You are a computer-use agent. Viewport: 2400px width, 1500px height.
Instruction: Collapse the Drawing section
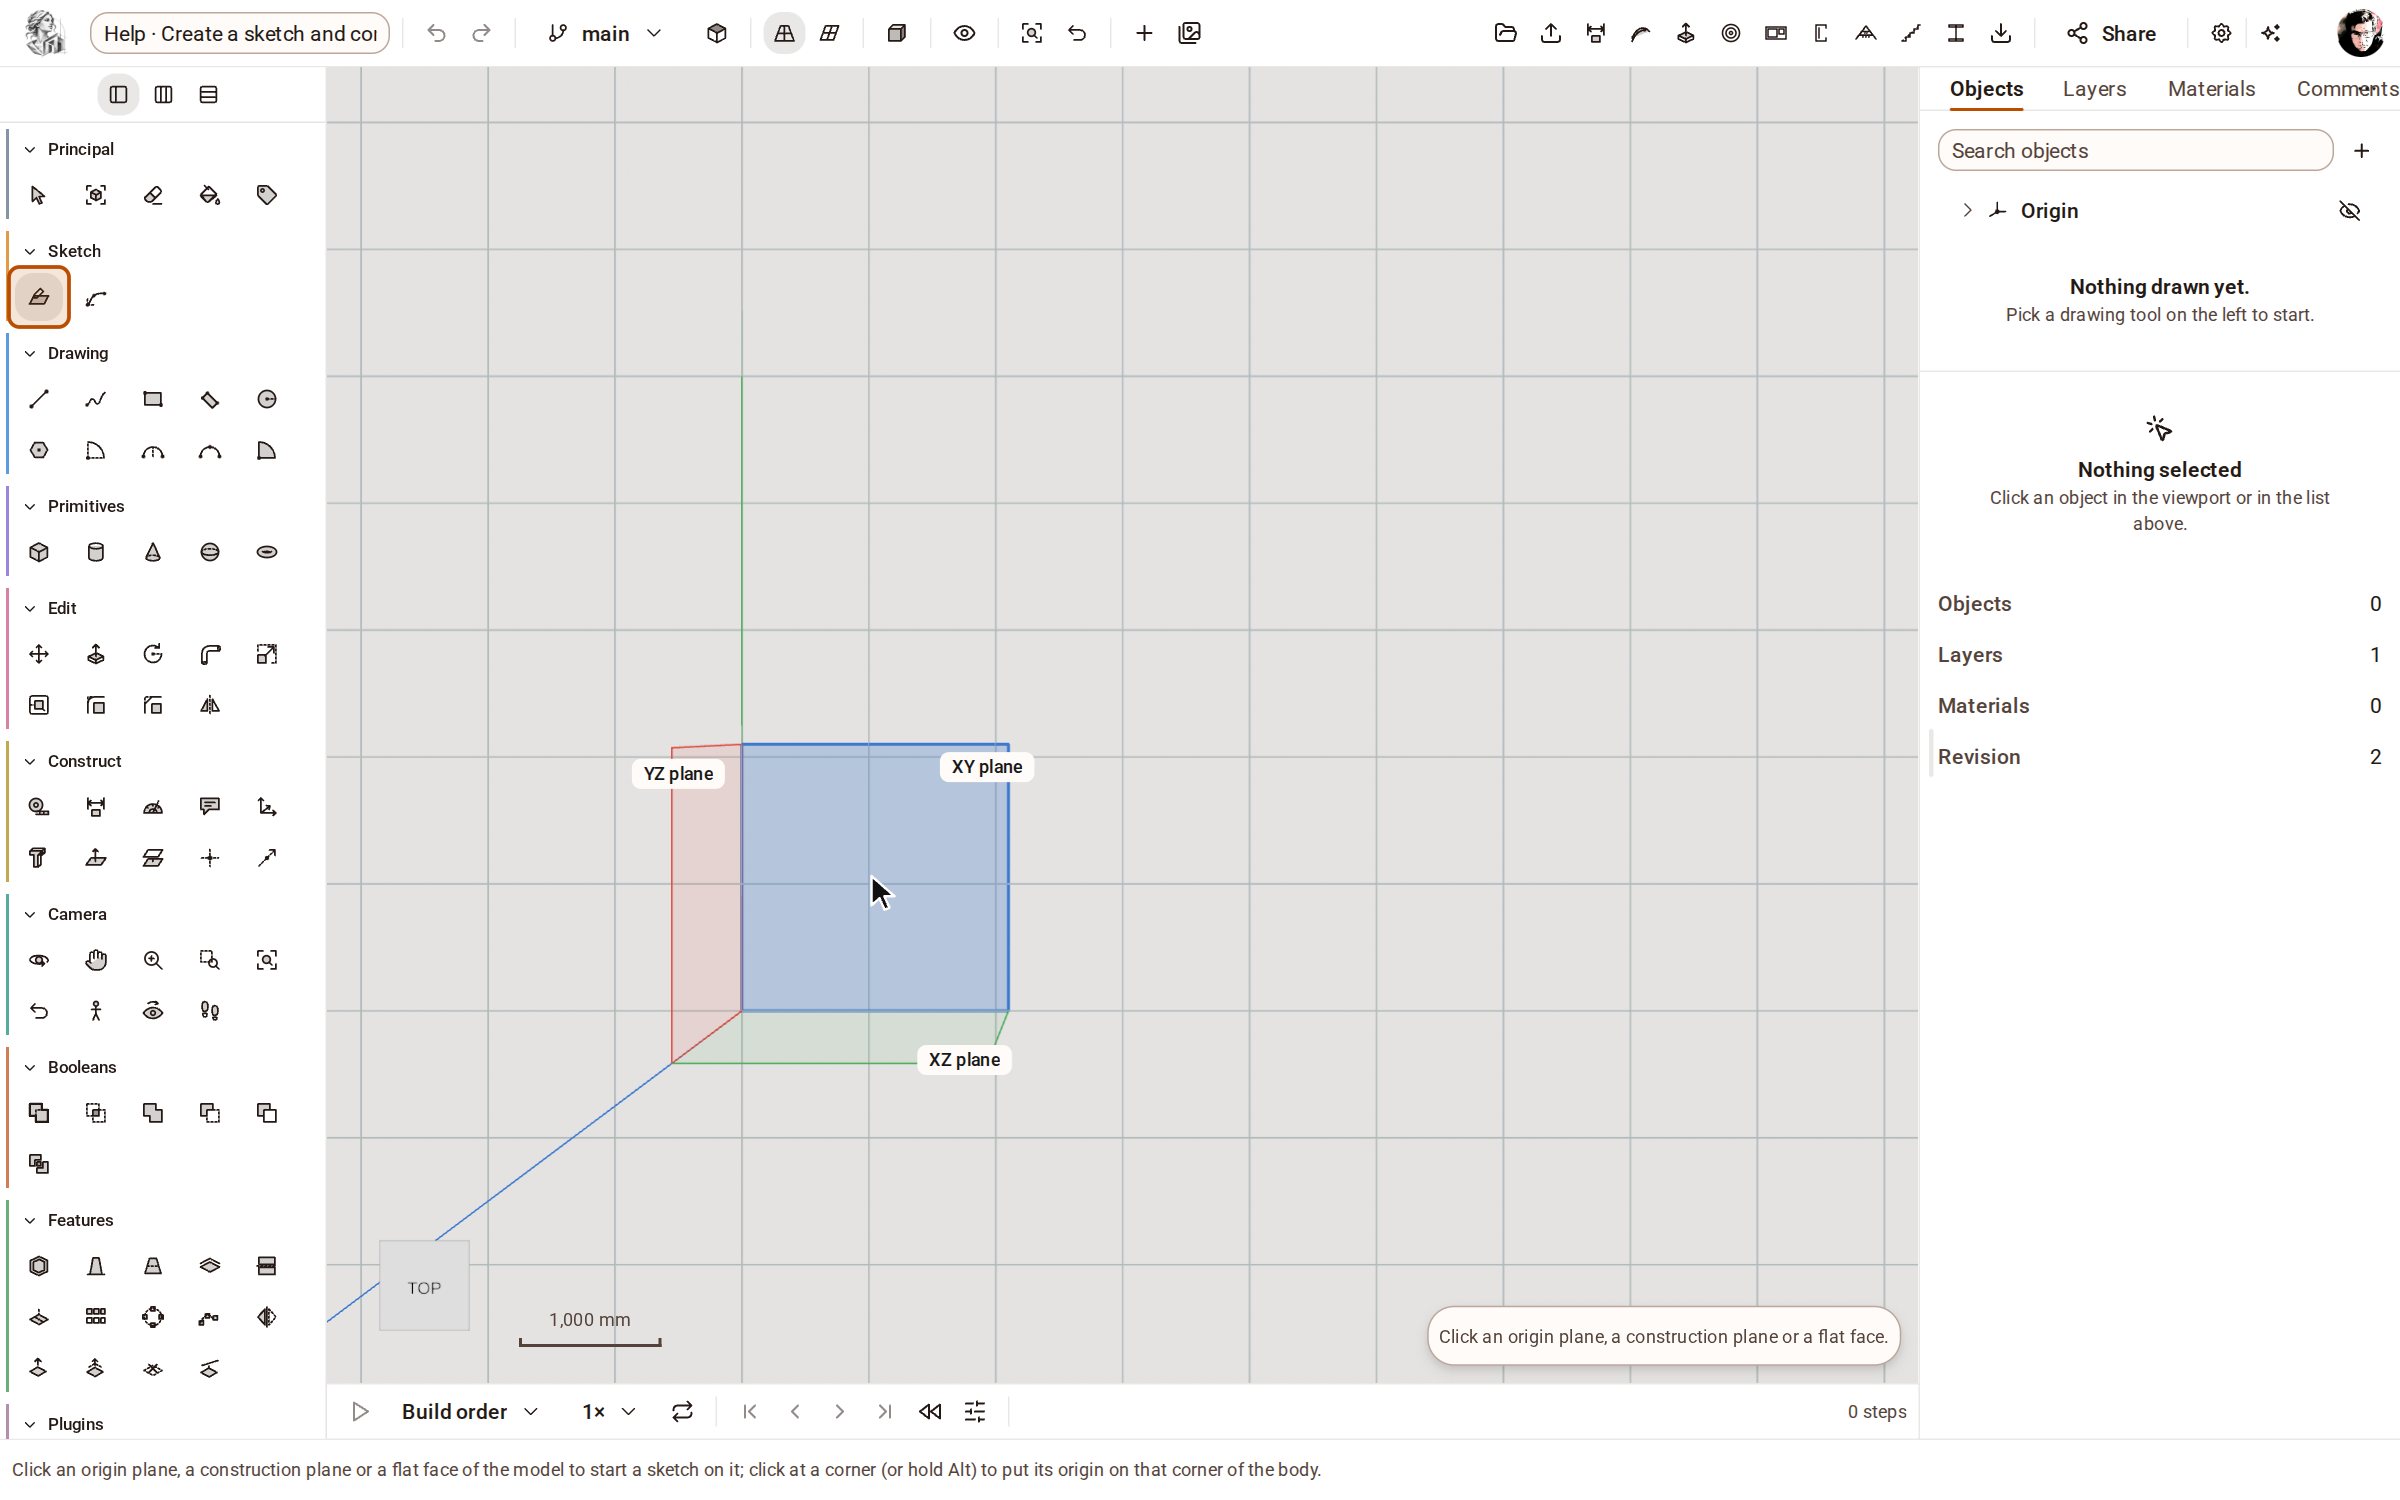[30, 353]
